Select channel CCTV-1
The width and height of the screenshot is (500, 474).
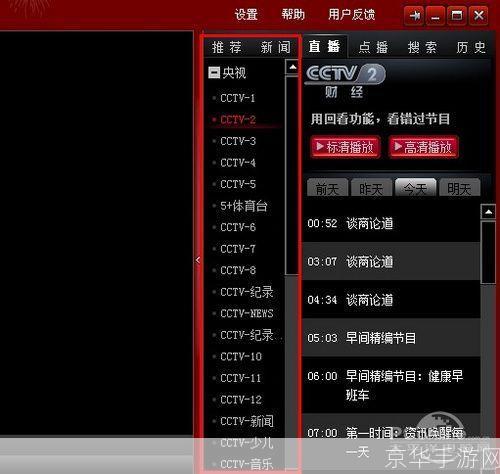(x=238, y=98)
